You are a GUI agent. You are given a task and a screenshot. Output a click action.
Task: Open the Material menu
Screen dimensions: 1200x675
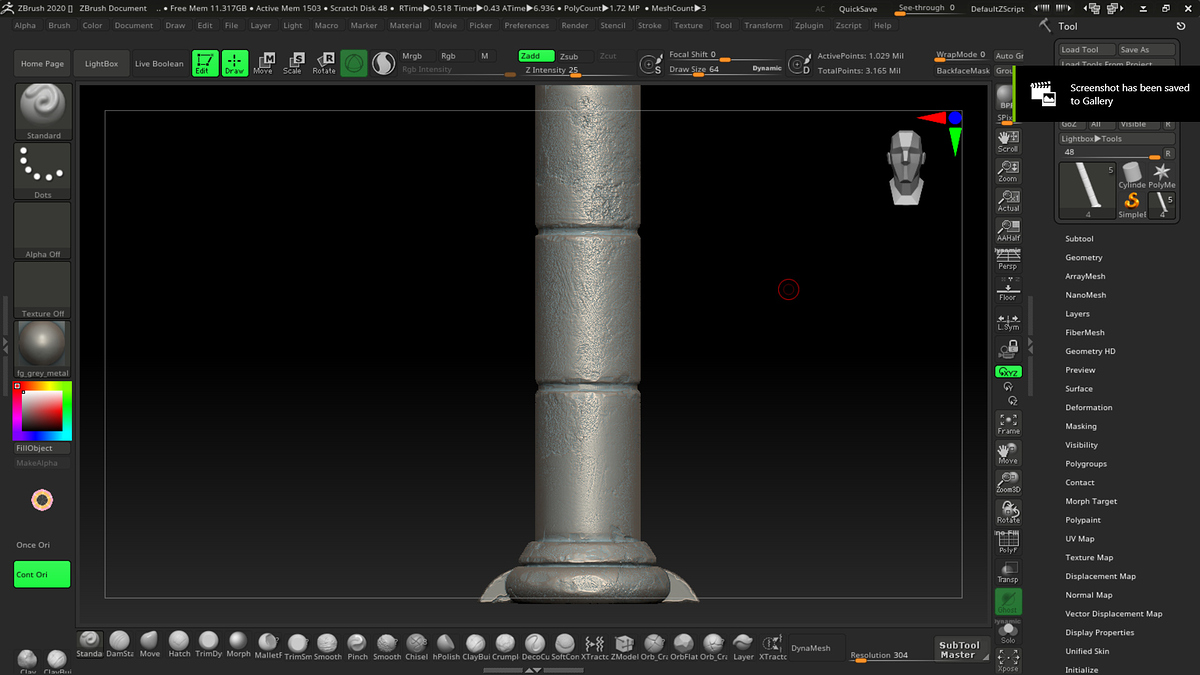click(405, 26)
